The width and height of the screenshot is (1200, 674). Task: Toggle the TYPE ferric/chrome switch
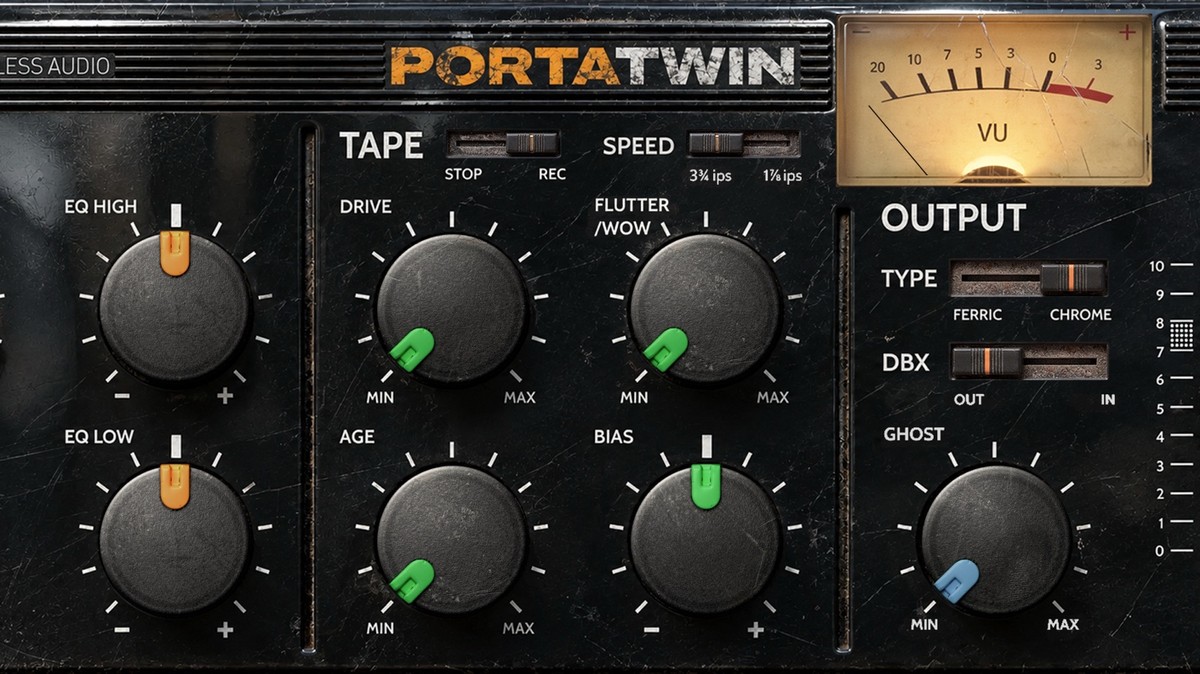click(1029, 279)
